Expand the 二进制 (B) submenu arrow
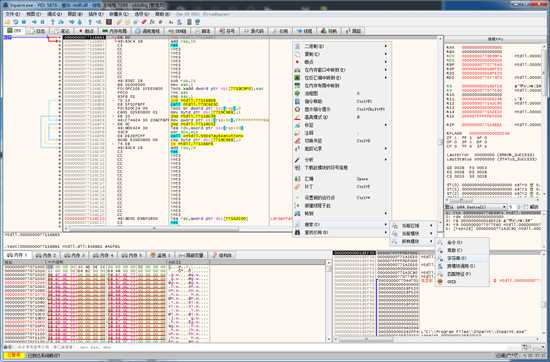 [x=386, y=46]
